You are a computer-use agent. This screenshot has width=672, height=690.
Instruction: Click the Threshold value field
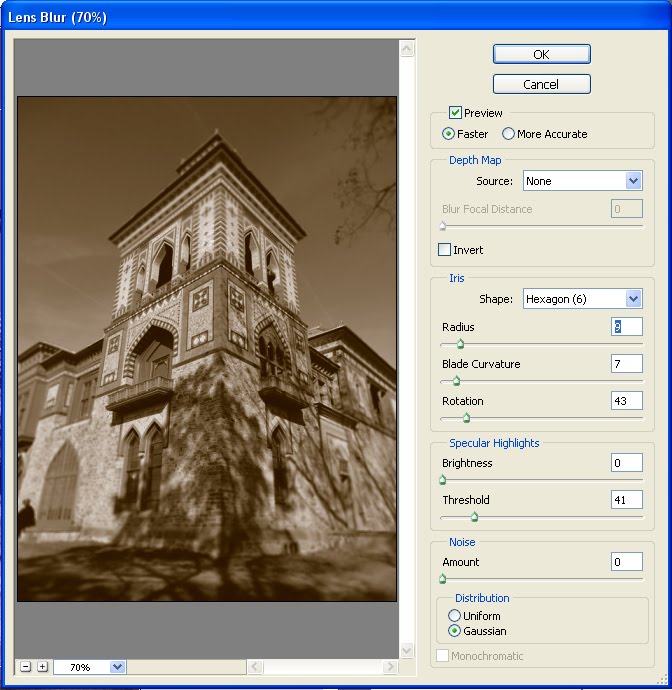(x=627, y=500)
